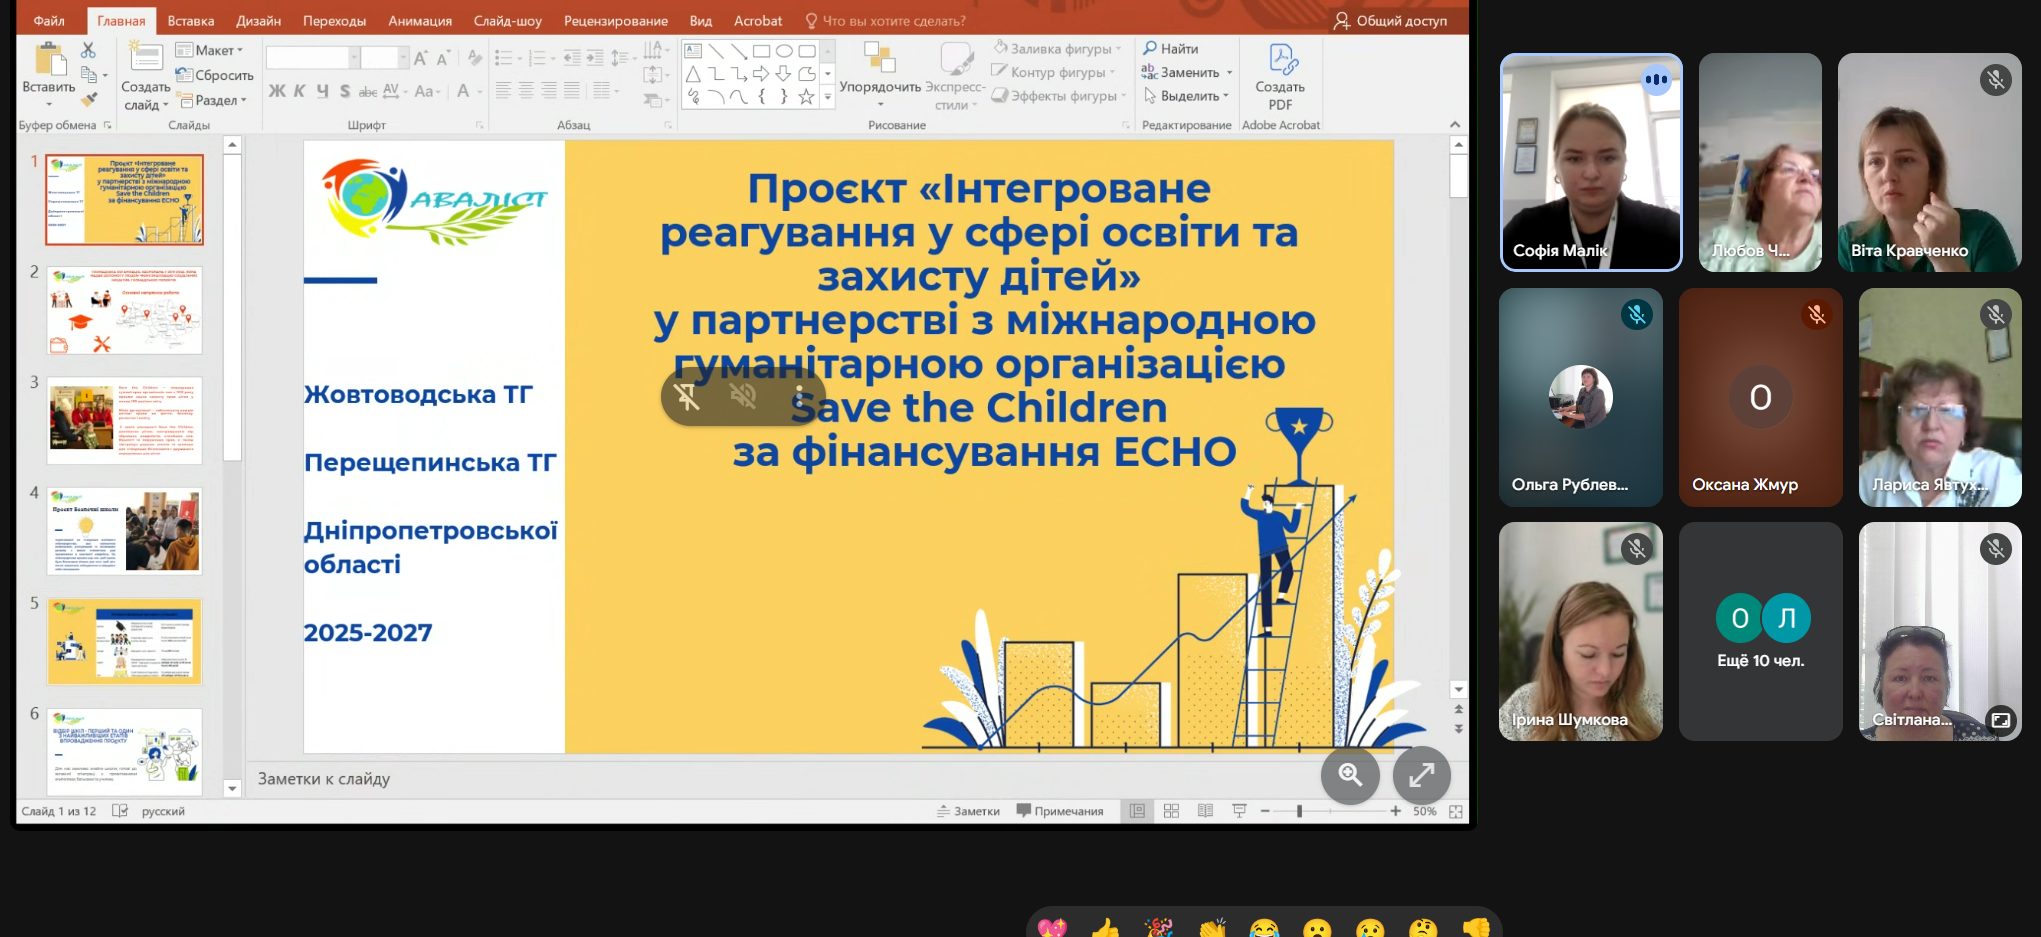2041x937 pixels.
Task: Open the three-dot options on the presentation overlay
Action: point(798,397)
